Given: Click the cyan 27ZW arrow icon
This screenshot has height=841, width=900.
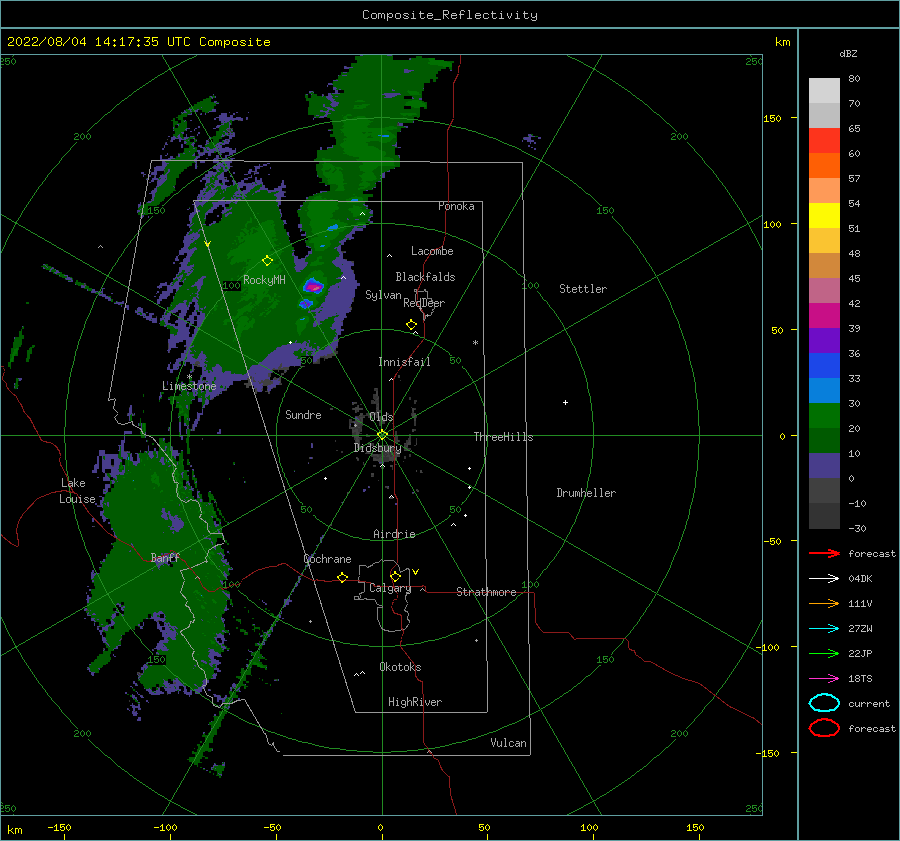Looking at the screenshot, I should click(824, 628).
